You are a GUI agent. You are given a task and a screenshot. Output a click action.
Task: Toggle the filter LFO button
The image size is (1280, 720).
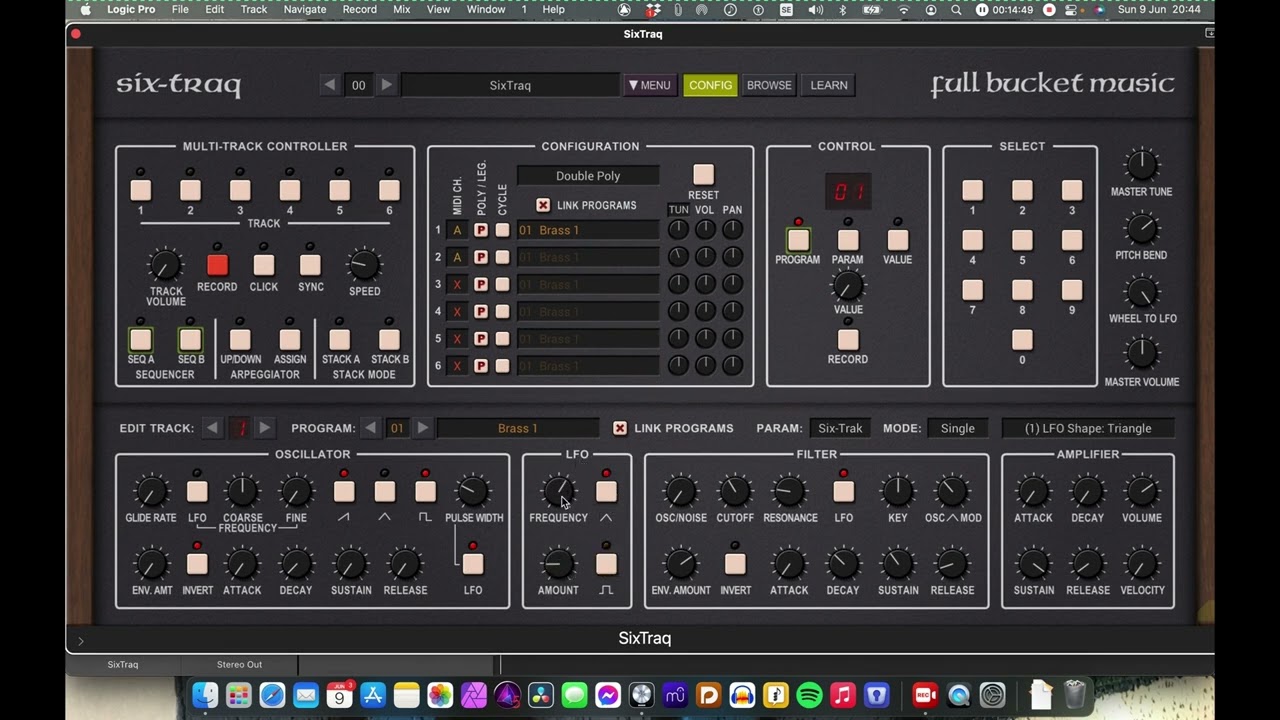(x=844, y=491)
